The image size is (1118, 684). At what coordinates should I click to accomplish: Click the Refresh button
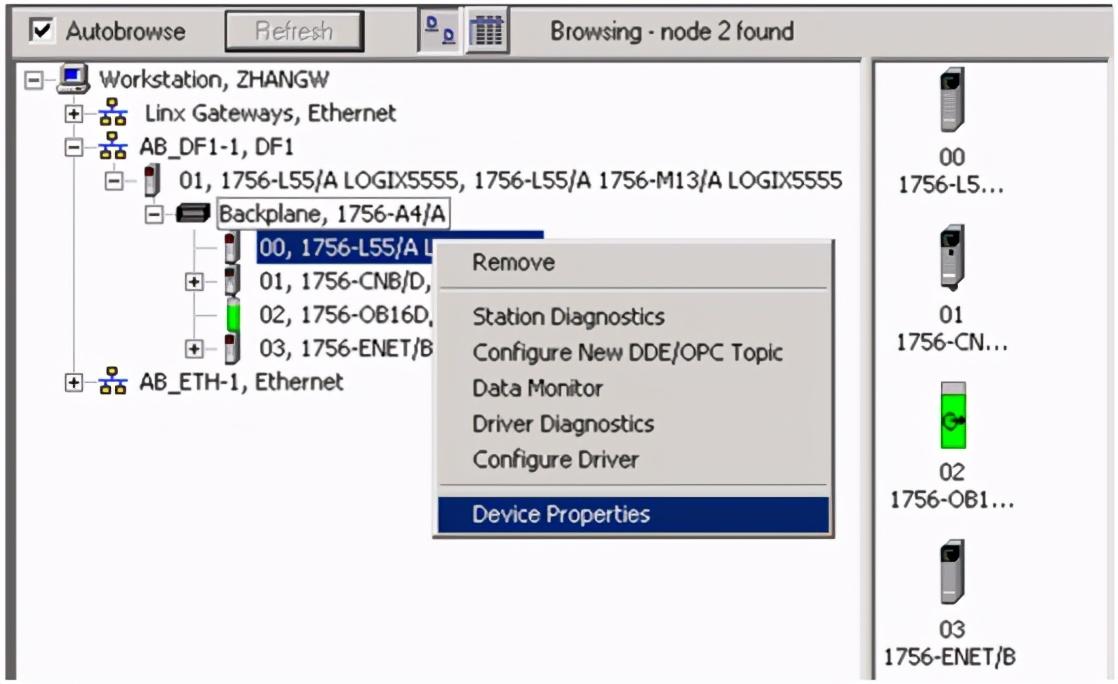(x=294, y=31)
